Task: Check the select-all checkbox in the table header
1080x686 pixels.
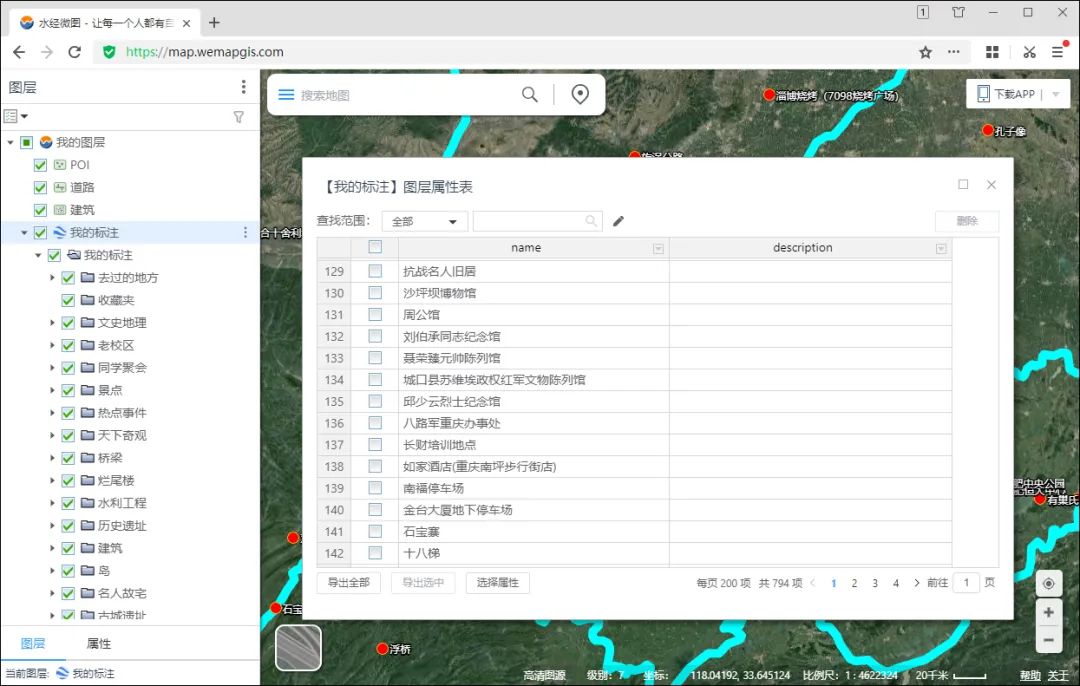Action: (378, 247)
